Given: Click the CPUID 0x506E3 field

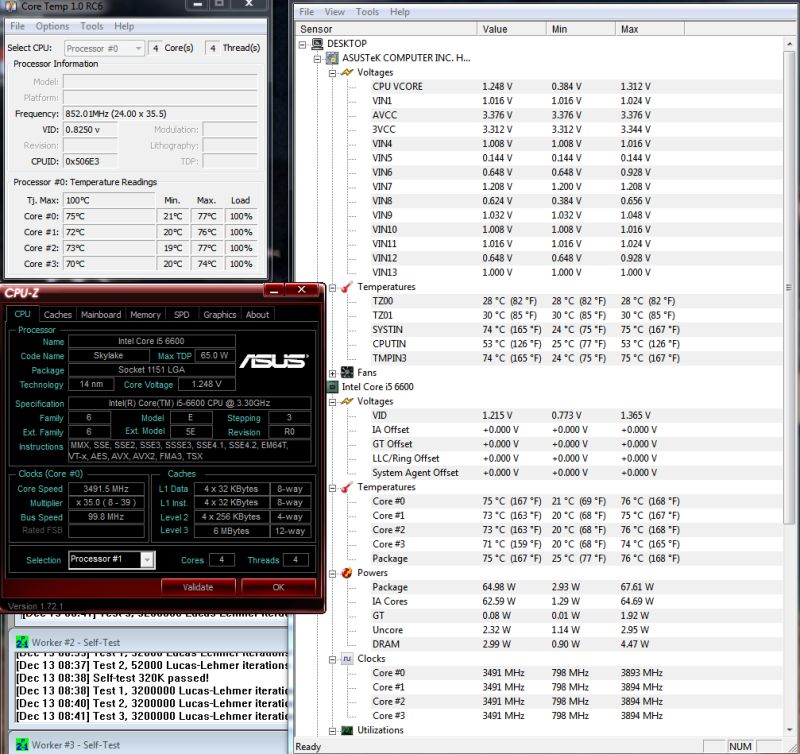Looking at the screenshot, I should (90, 162).
